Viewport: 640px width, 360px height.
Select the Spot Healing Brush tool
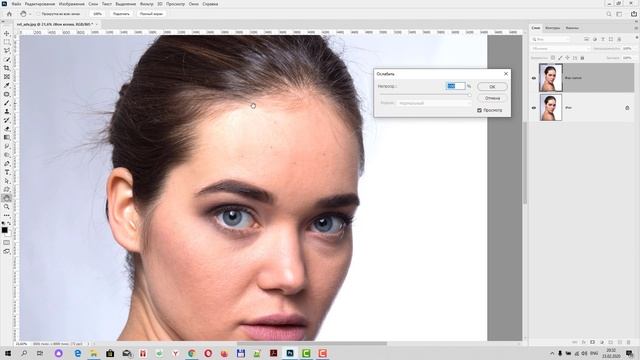[7, 94]
